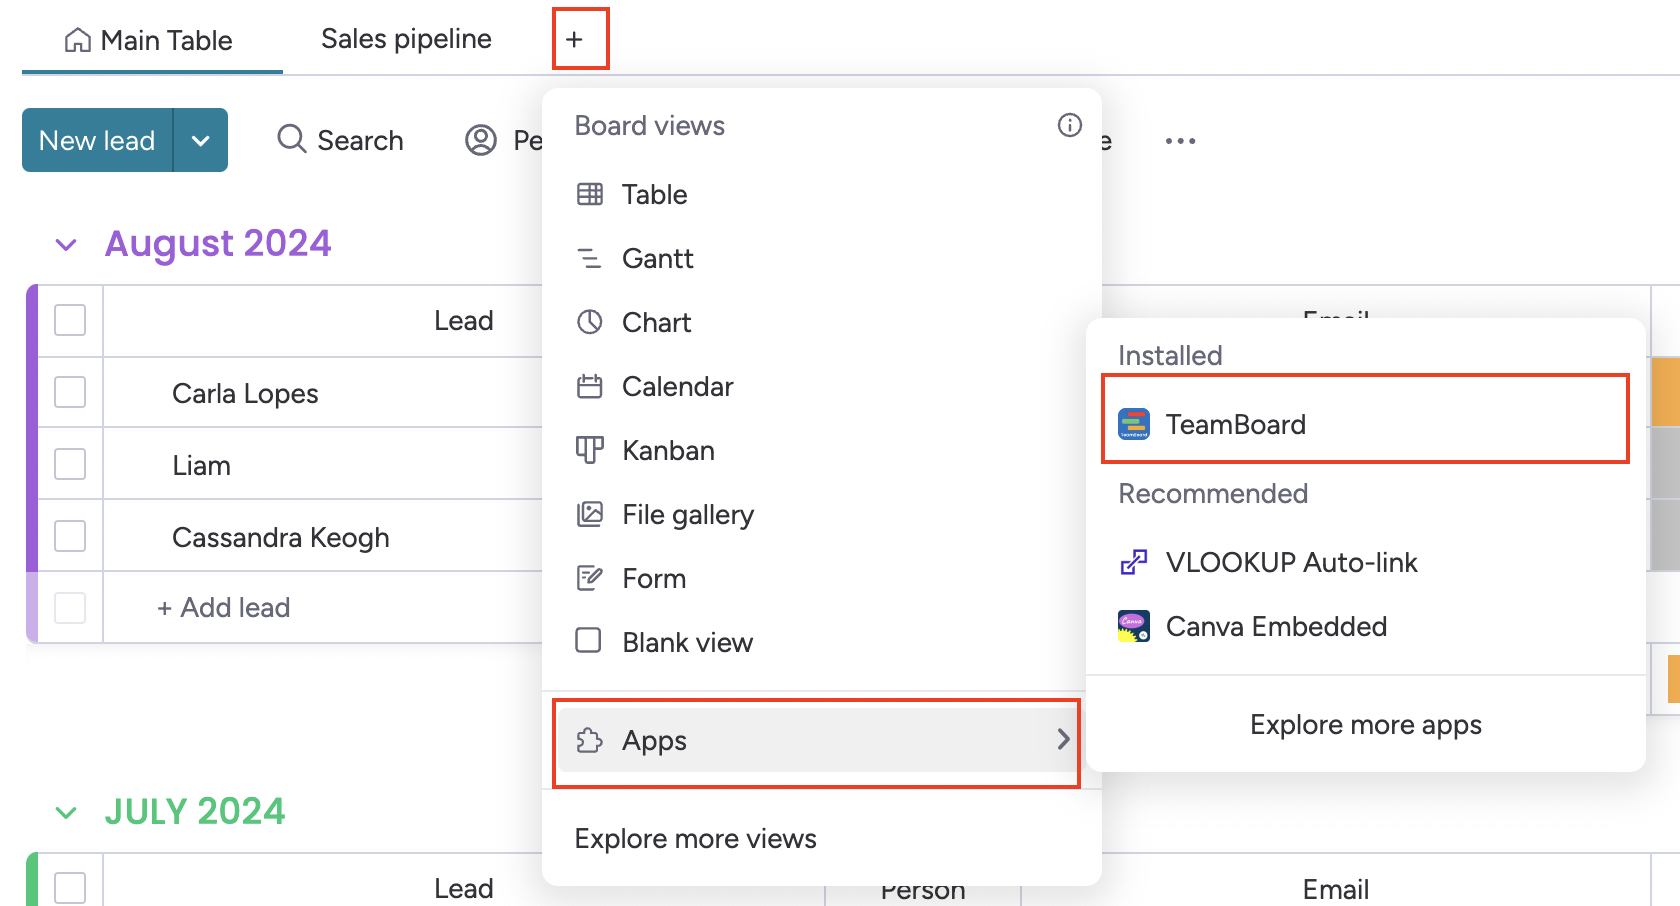
Task: Select the Cassandra Keogh row checkbox
Action: click(70, 536)
